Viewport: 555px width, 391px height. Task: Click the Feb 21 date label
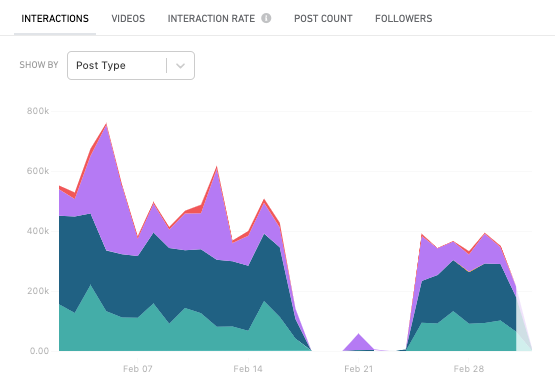click(x=359, y=369)
